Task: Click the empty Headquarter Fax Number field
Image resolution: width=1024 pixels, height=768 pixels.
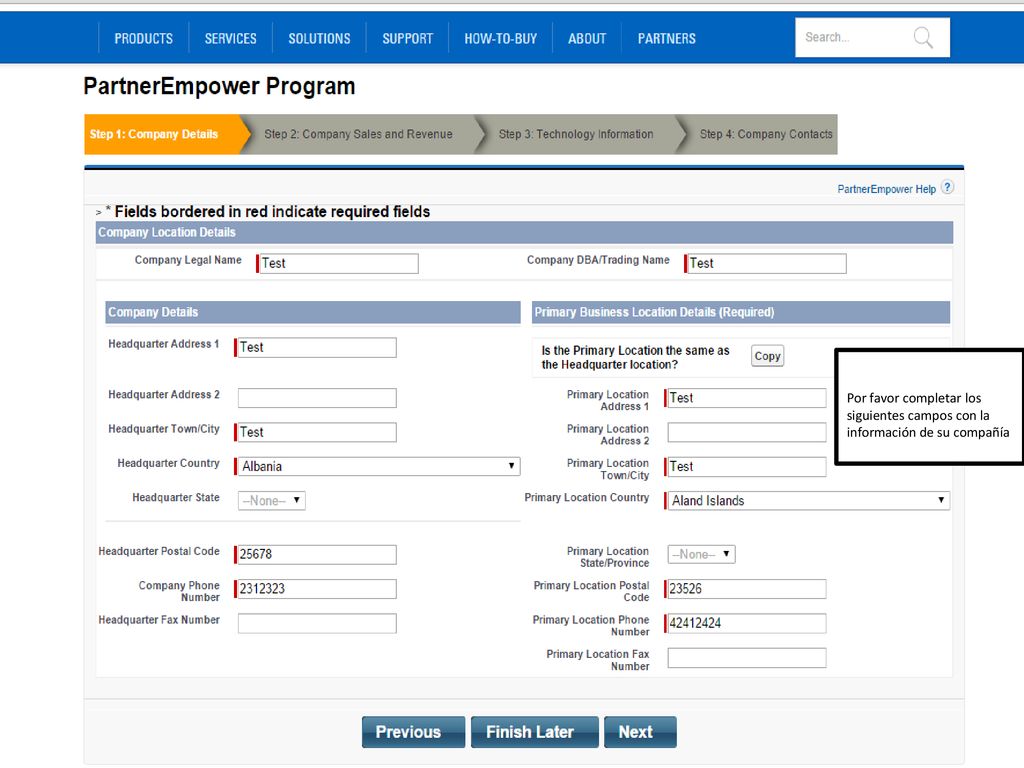Action: click(x=317, y=624)
